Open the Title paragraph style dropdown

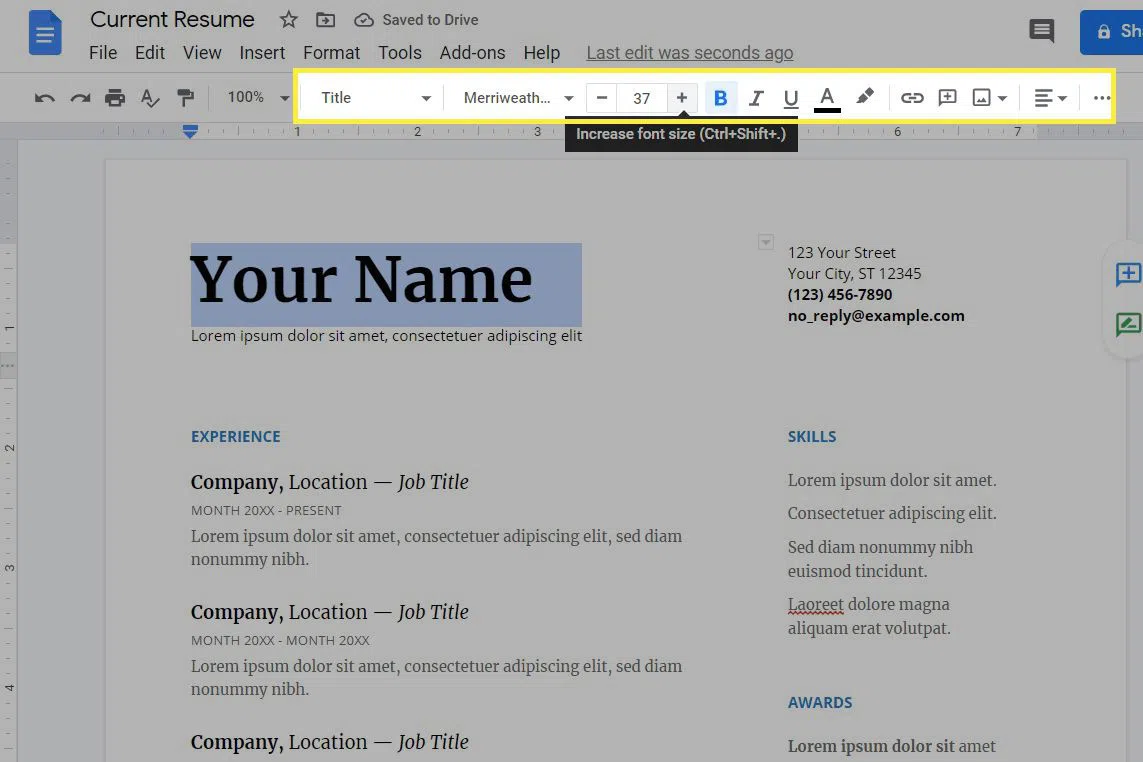pyautogui.click(x=375, y=98)
